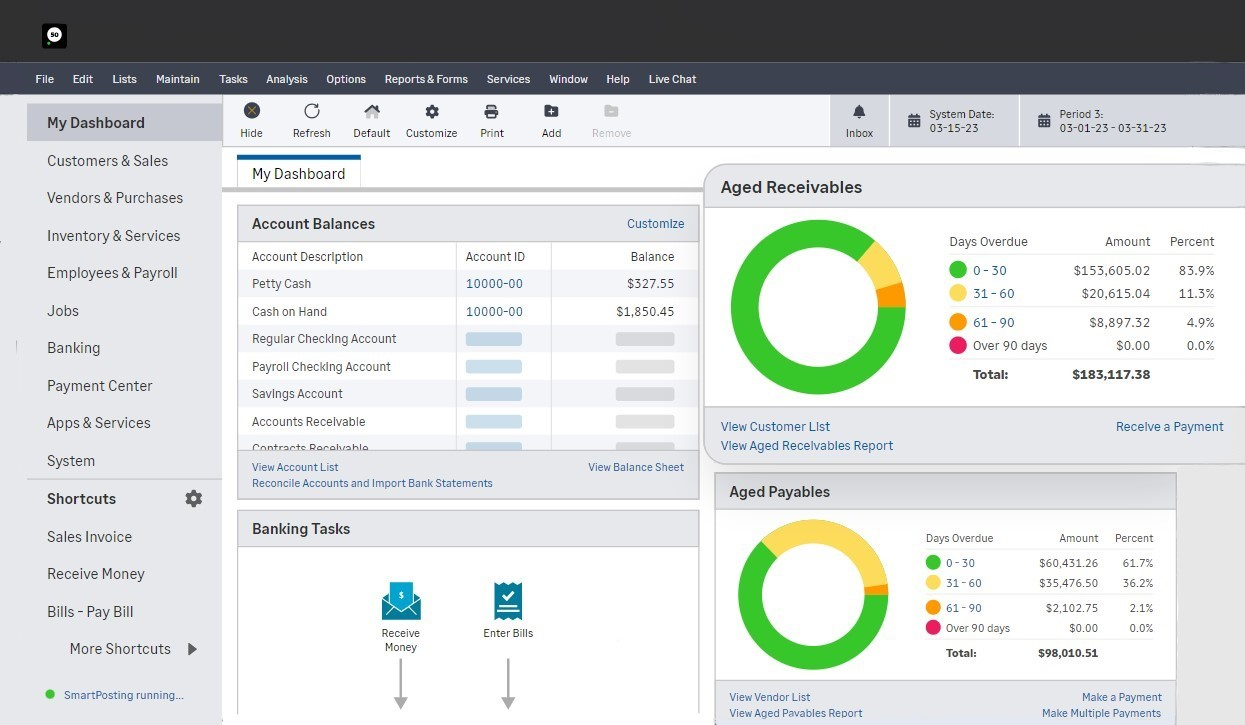The image size is (1245, 725).
Task: Click View Vendor List link
Action: point(770,697)
